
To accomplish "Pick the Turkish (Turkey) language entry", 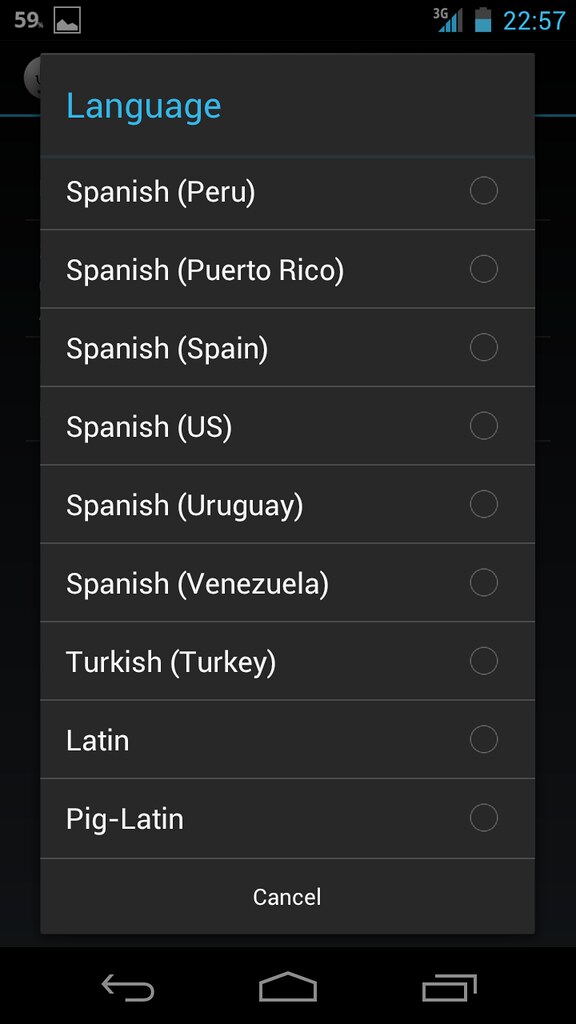I will pyautogui.click(x=287, y=661).
